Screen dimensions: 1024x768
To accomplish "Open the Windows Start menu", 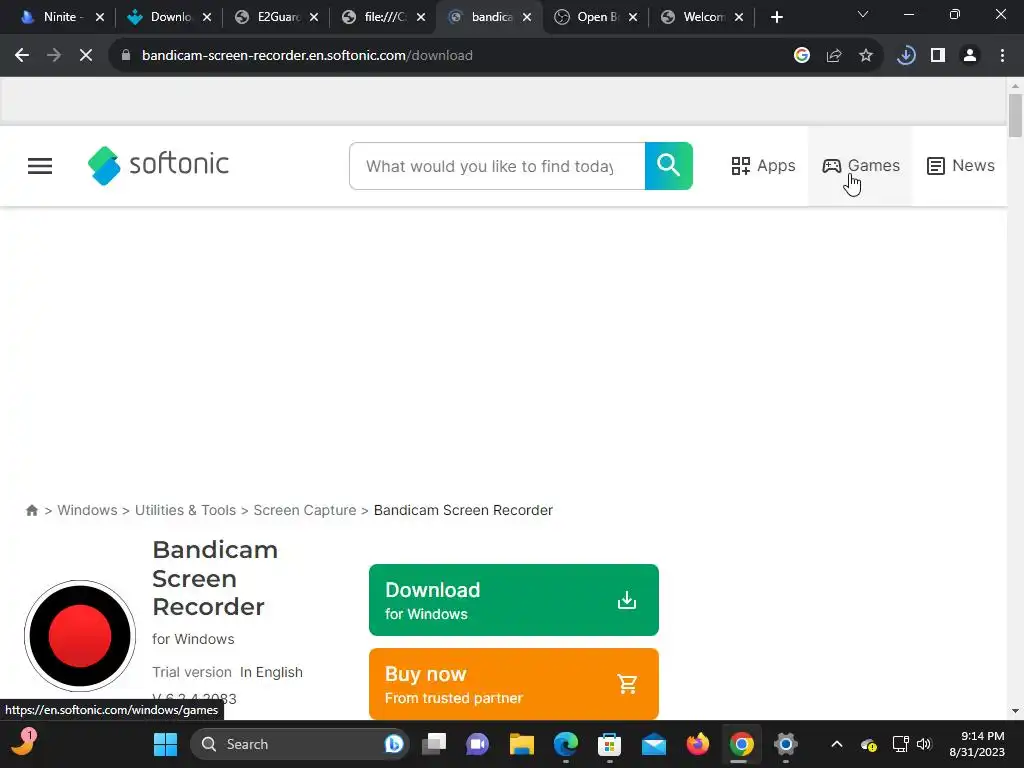I will (165, 744).
